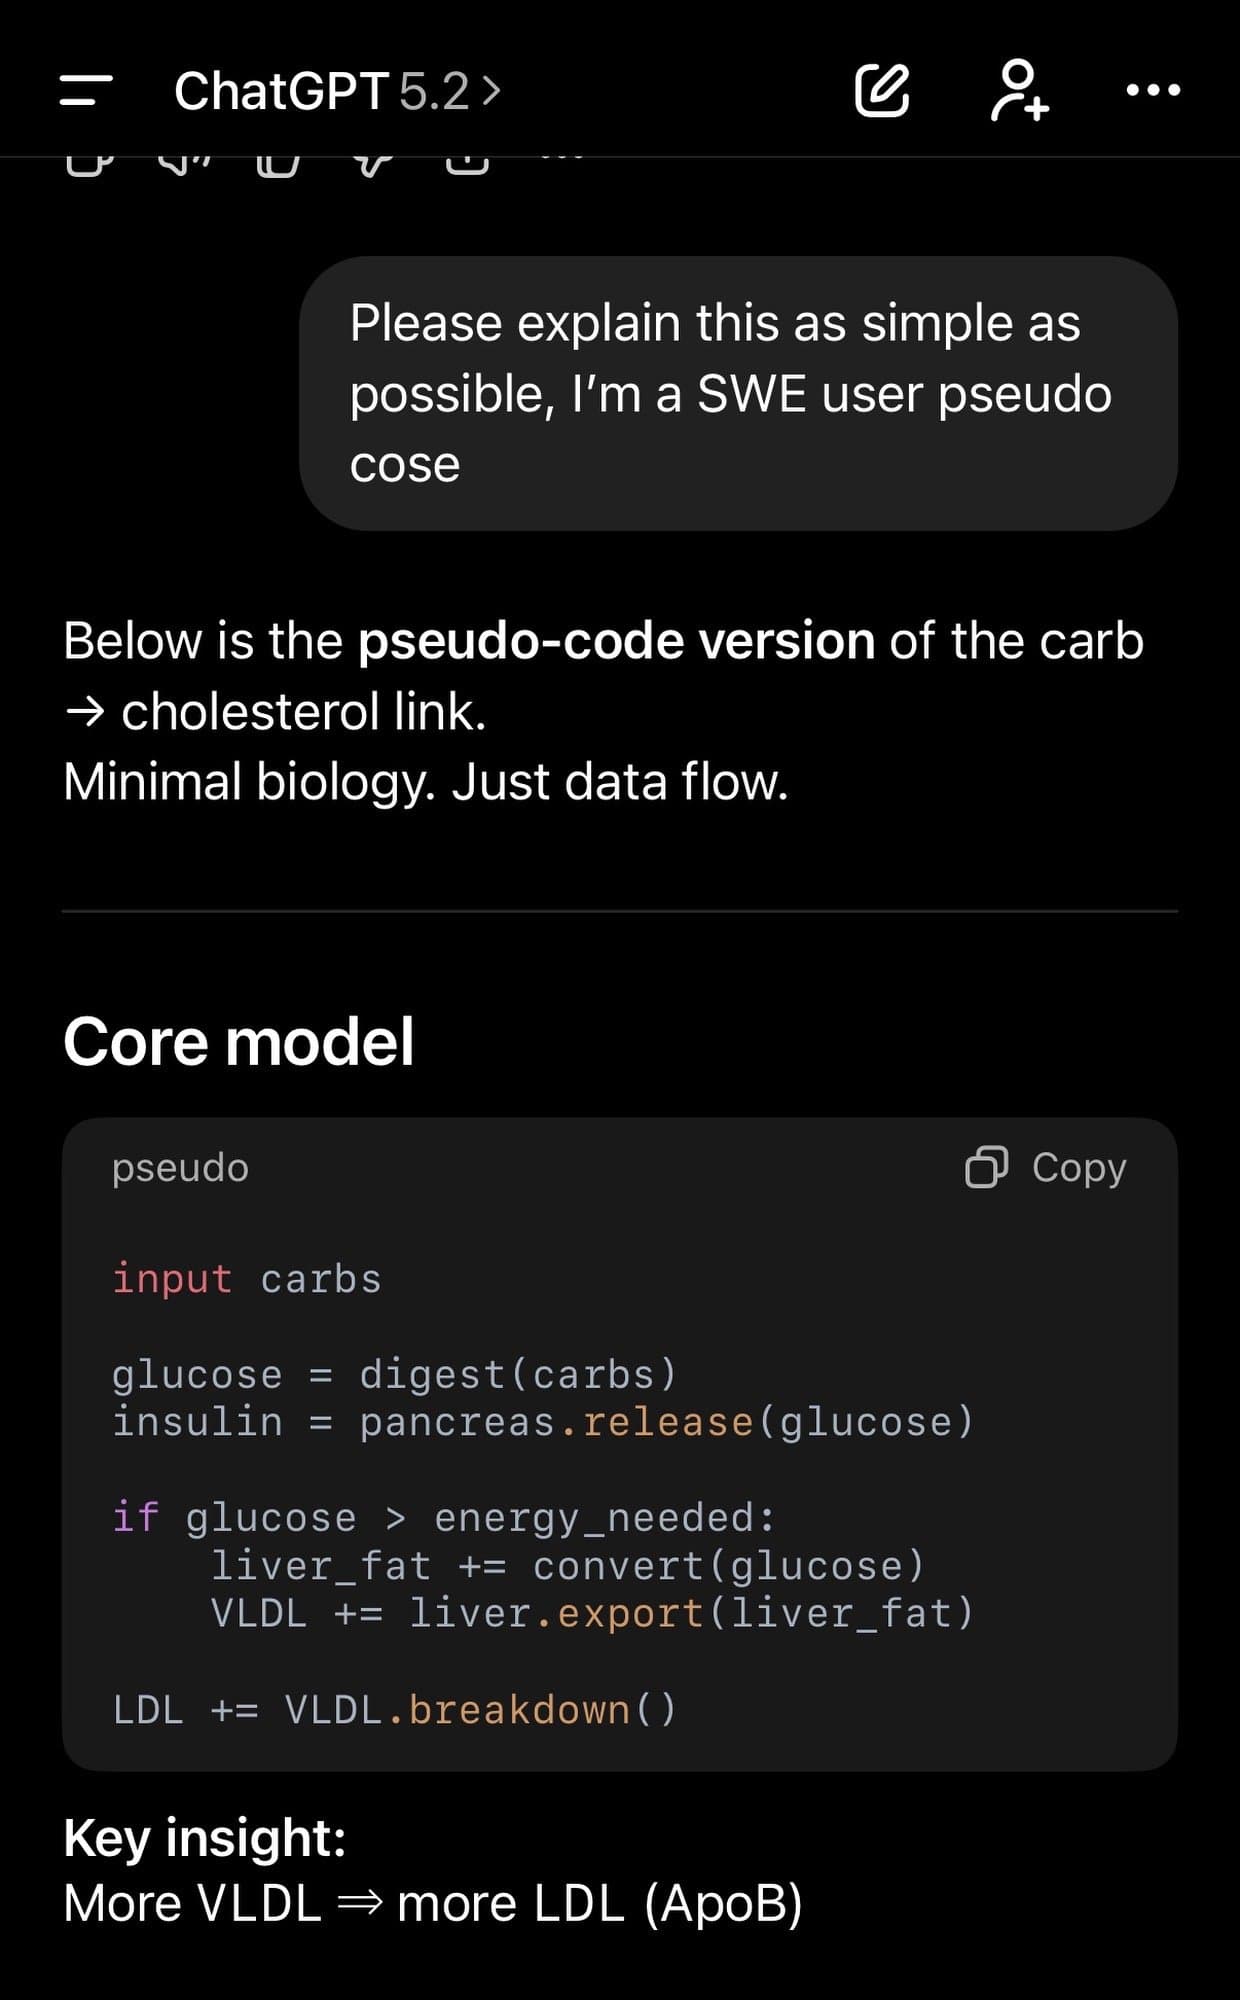Screen dimensions: 1240x2000
Task: Tap the thumbs up icon
Action: click(x=278, y=163)
